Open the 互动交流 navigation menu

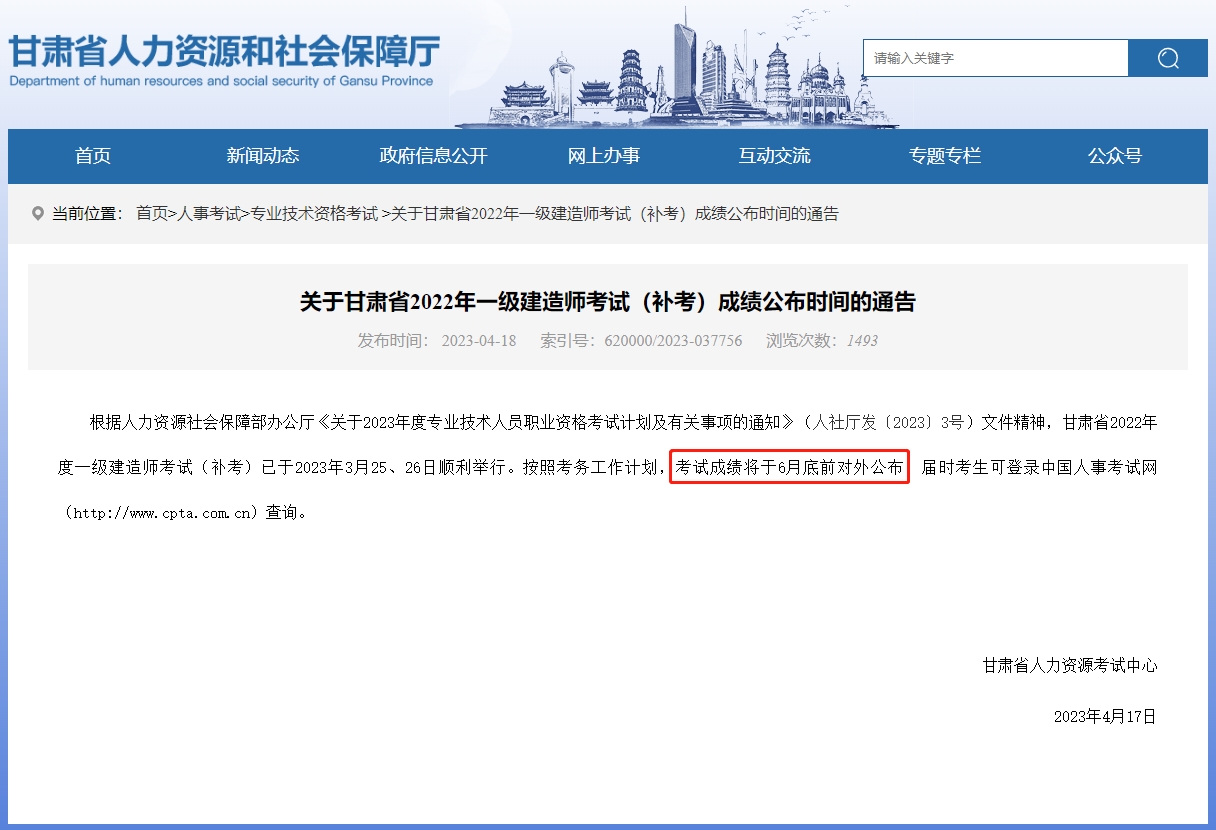pos(774,156)
